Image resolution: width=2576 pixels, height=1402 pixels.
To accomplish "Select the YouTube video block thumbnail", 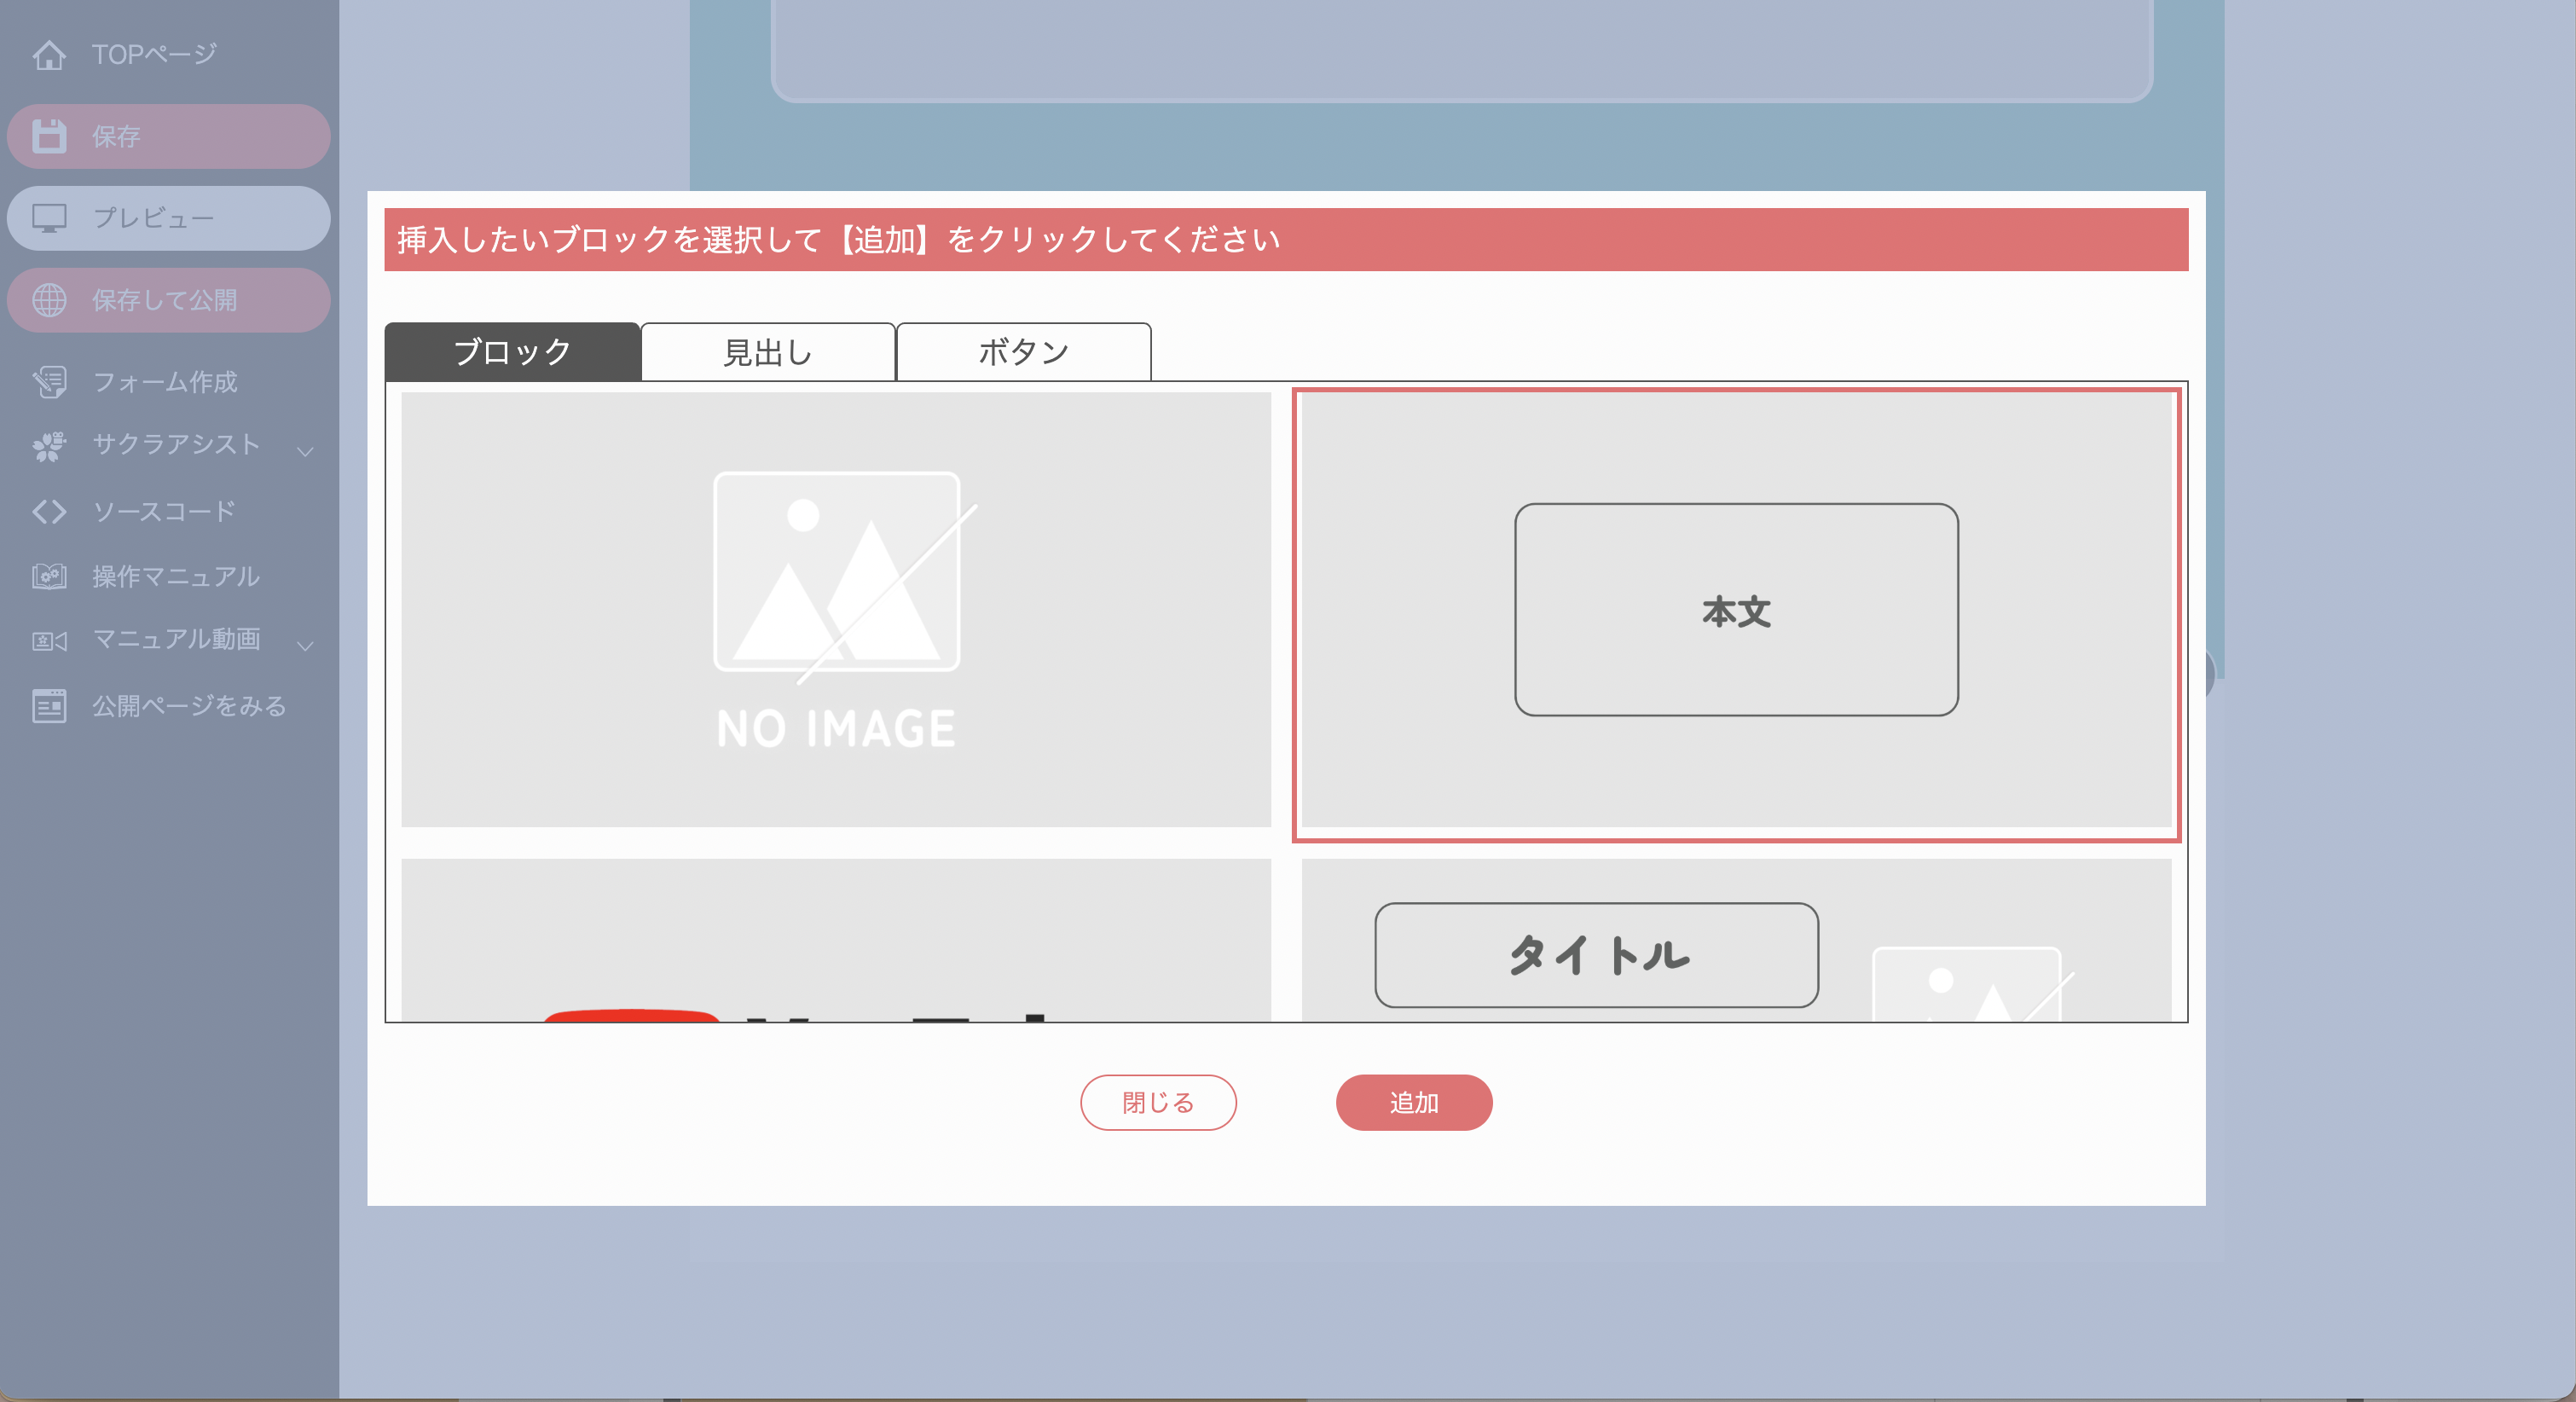I will click(836, 940).
